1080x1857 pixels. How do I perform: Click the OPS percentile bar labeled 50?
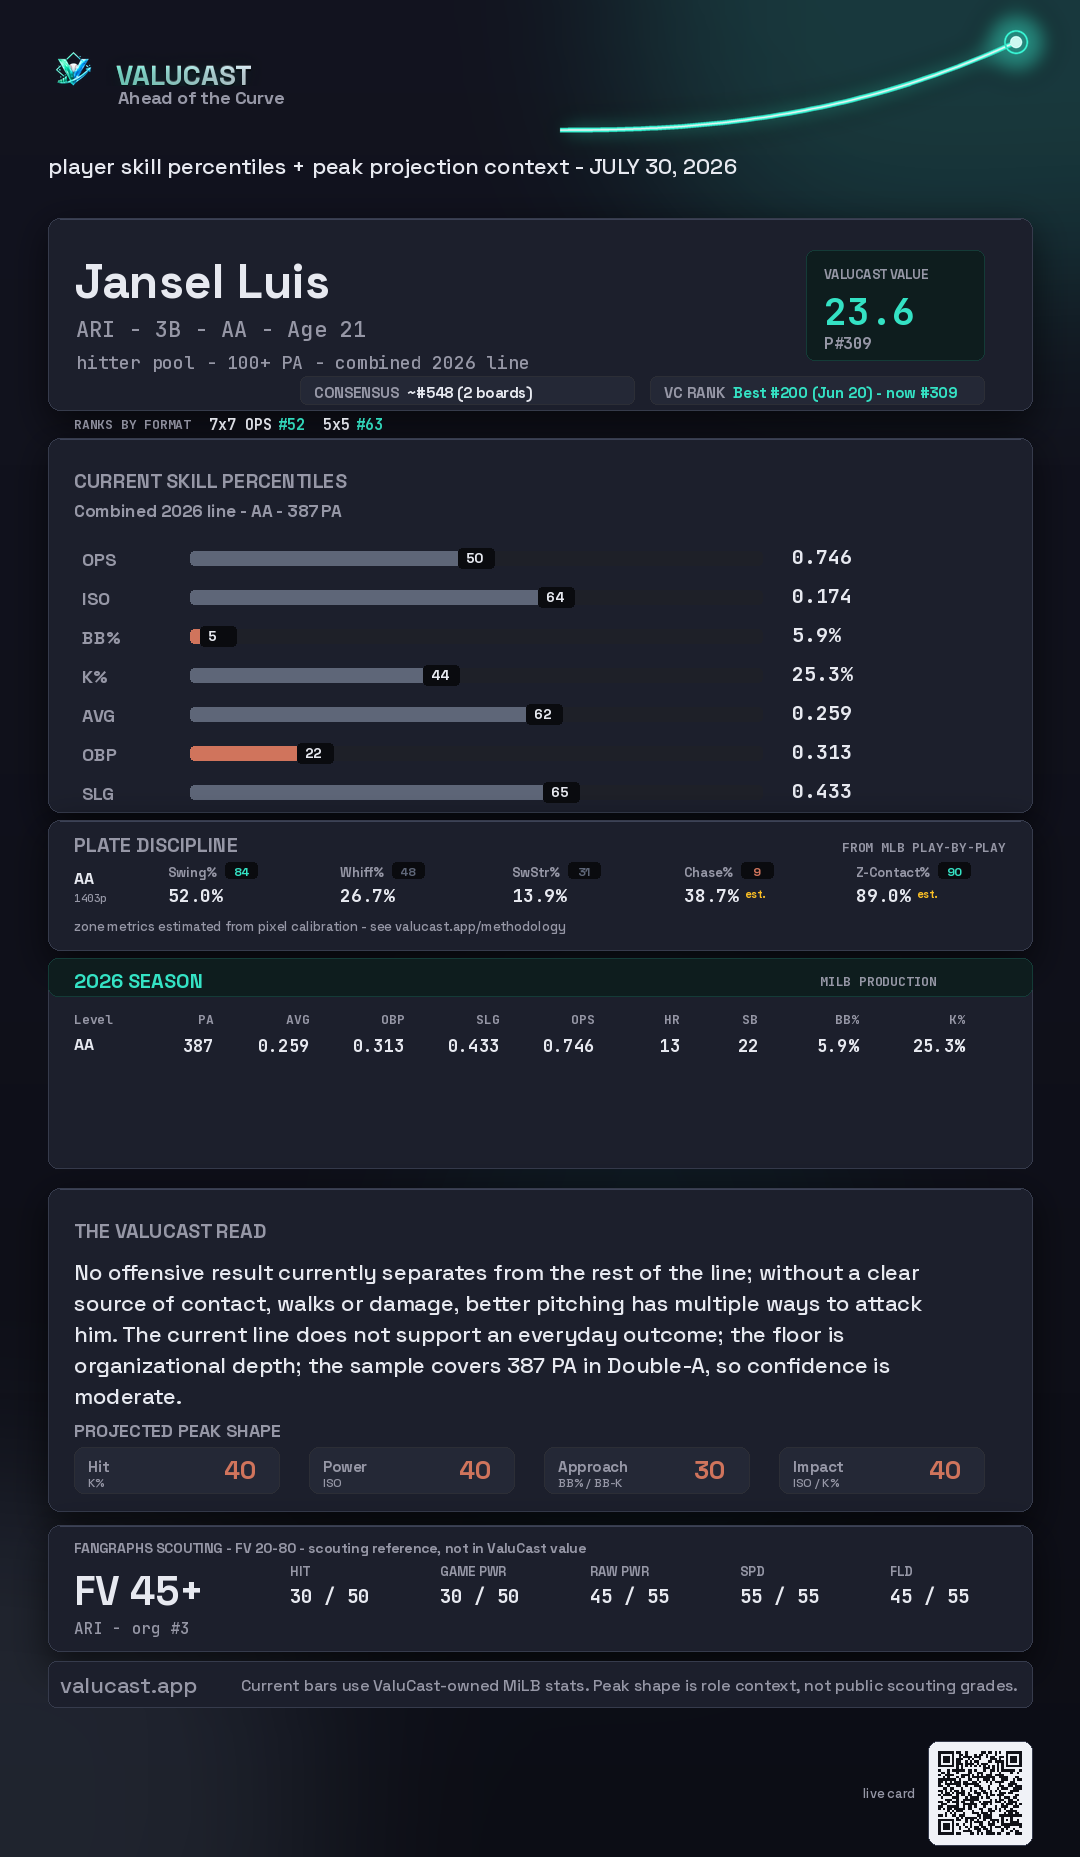coord(342,558)
